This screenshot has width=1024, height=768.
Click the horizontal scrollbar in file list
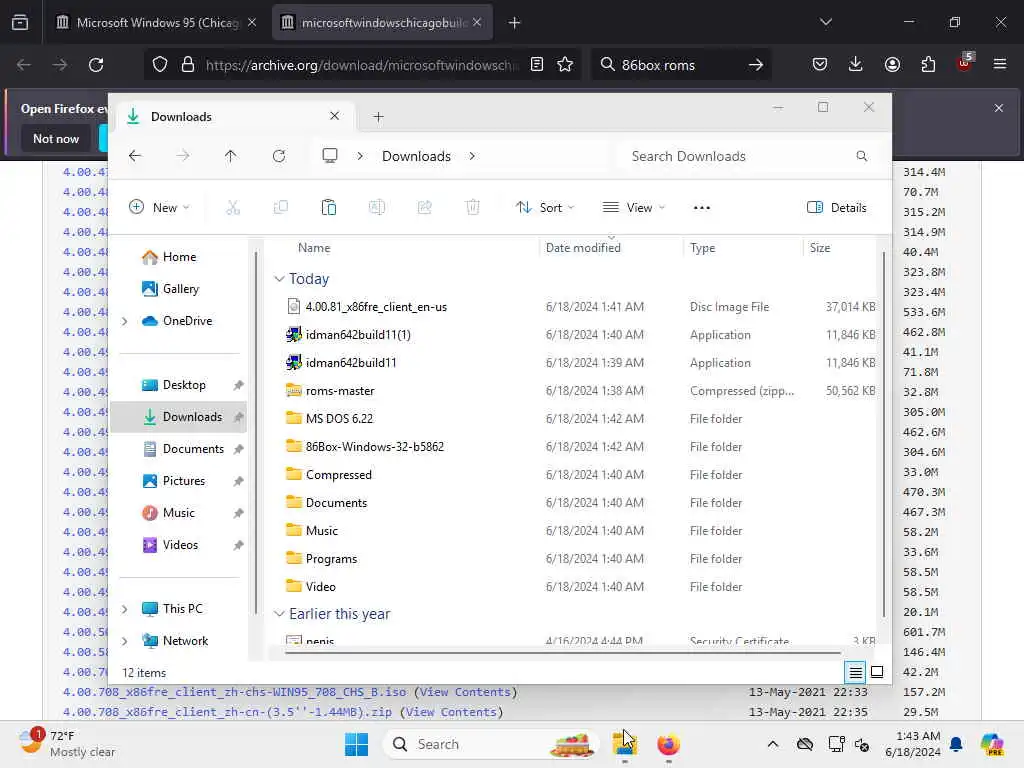tap(563, 652)
